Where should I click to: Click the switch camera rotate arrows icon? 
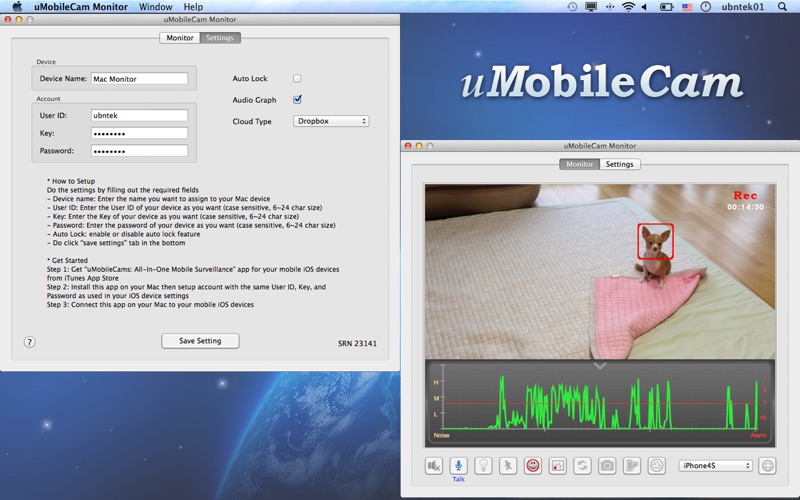pyautogui.click(x=582, y=465)
